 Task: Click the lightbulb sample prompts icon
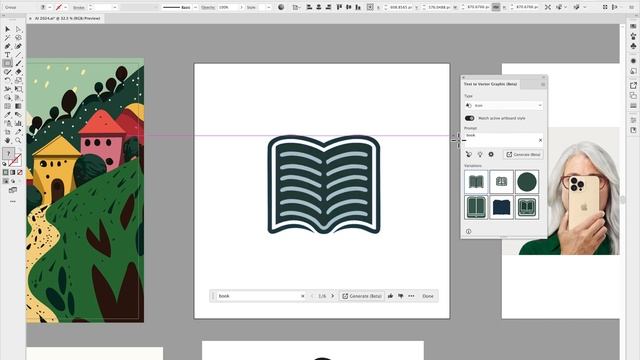[480, 154]
